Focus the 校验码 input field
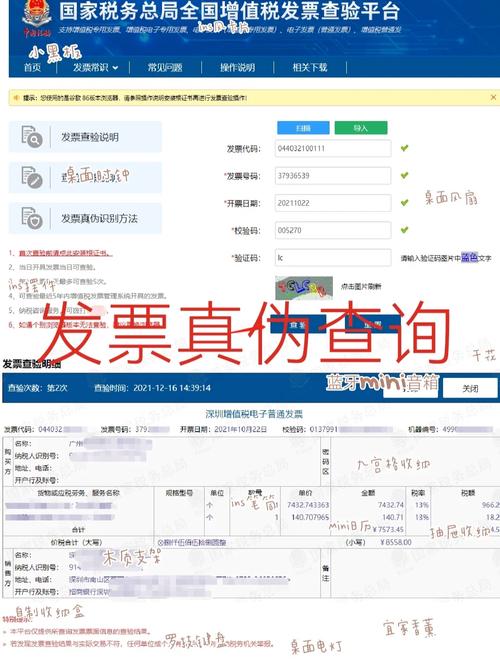 coord(333,230)
